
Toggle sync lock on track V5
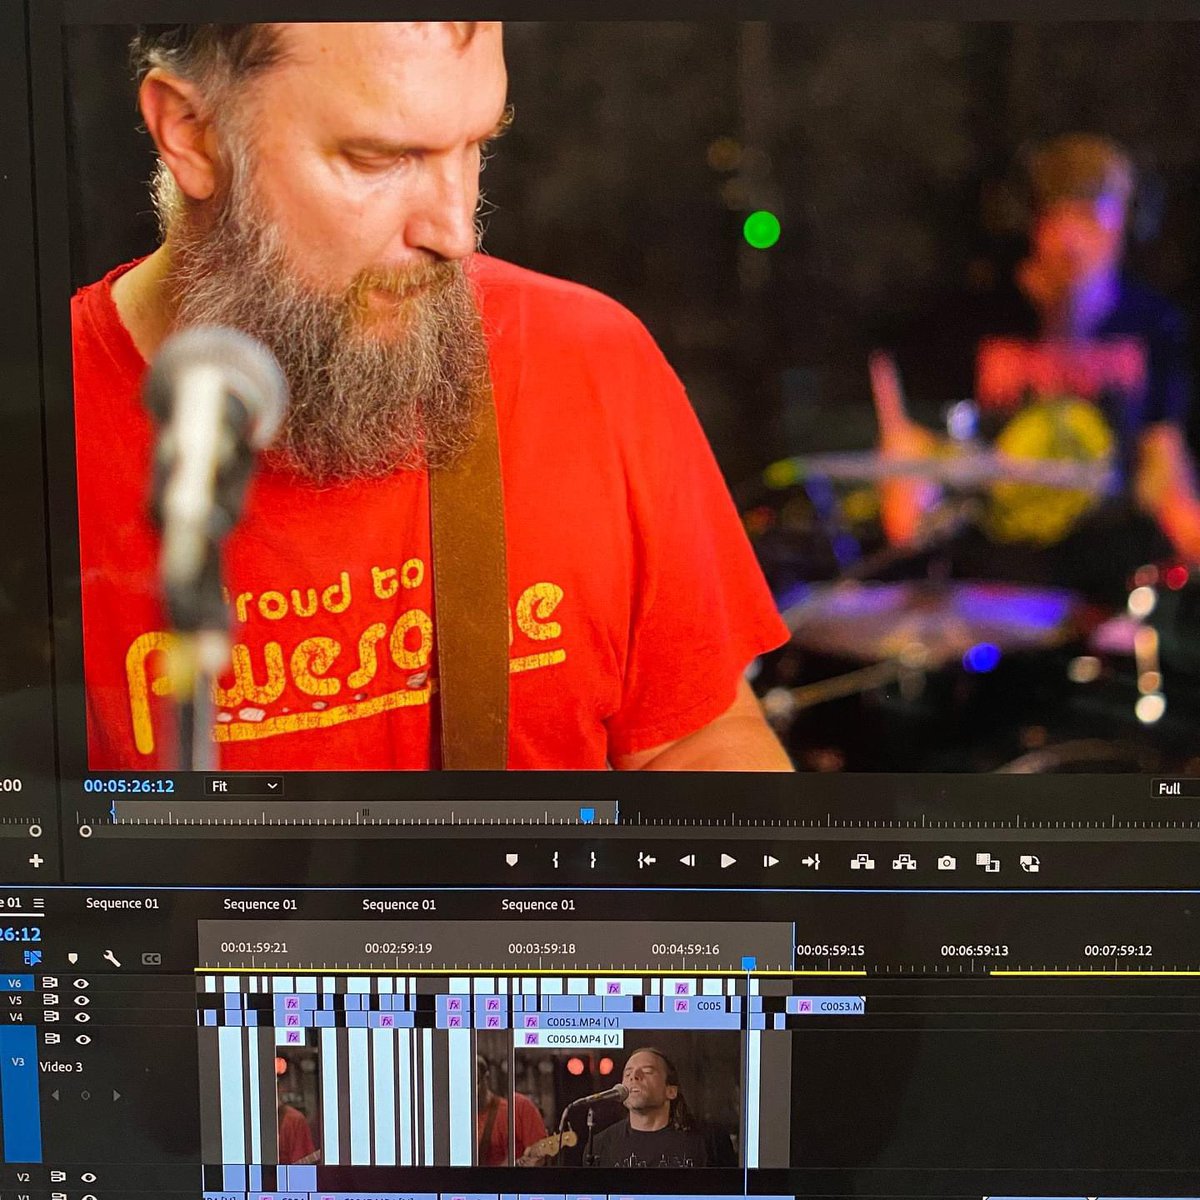point(50,1000)
